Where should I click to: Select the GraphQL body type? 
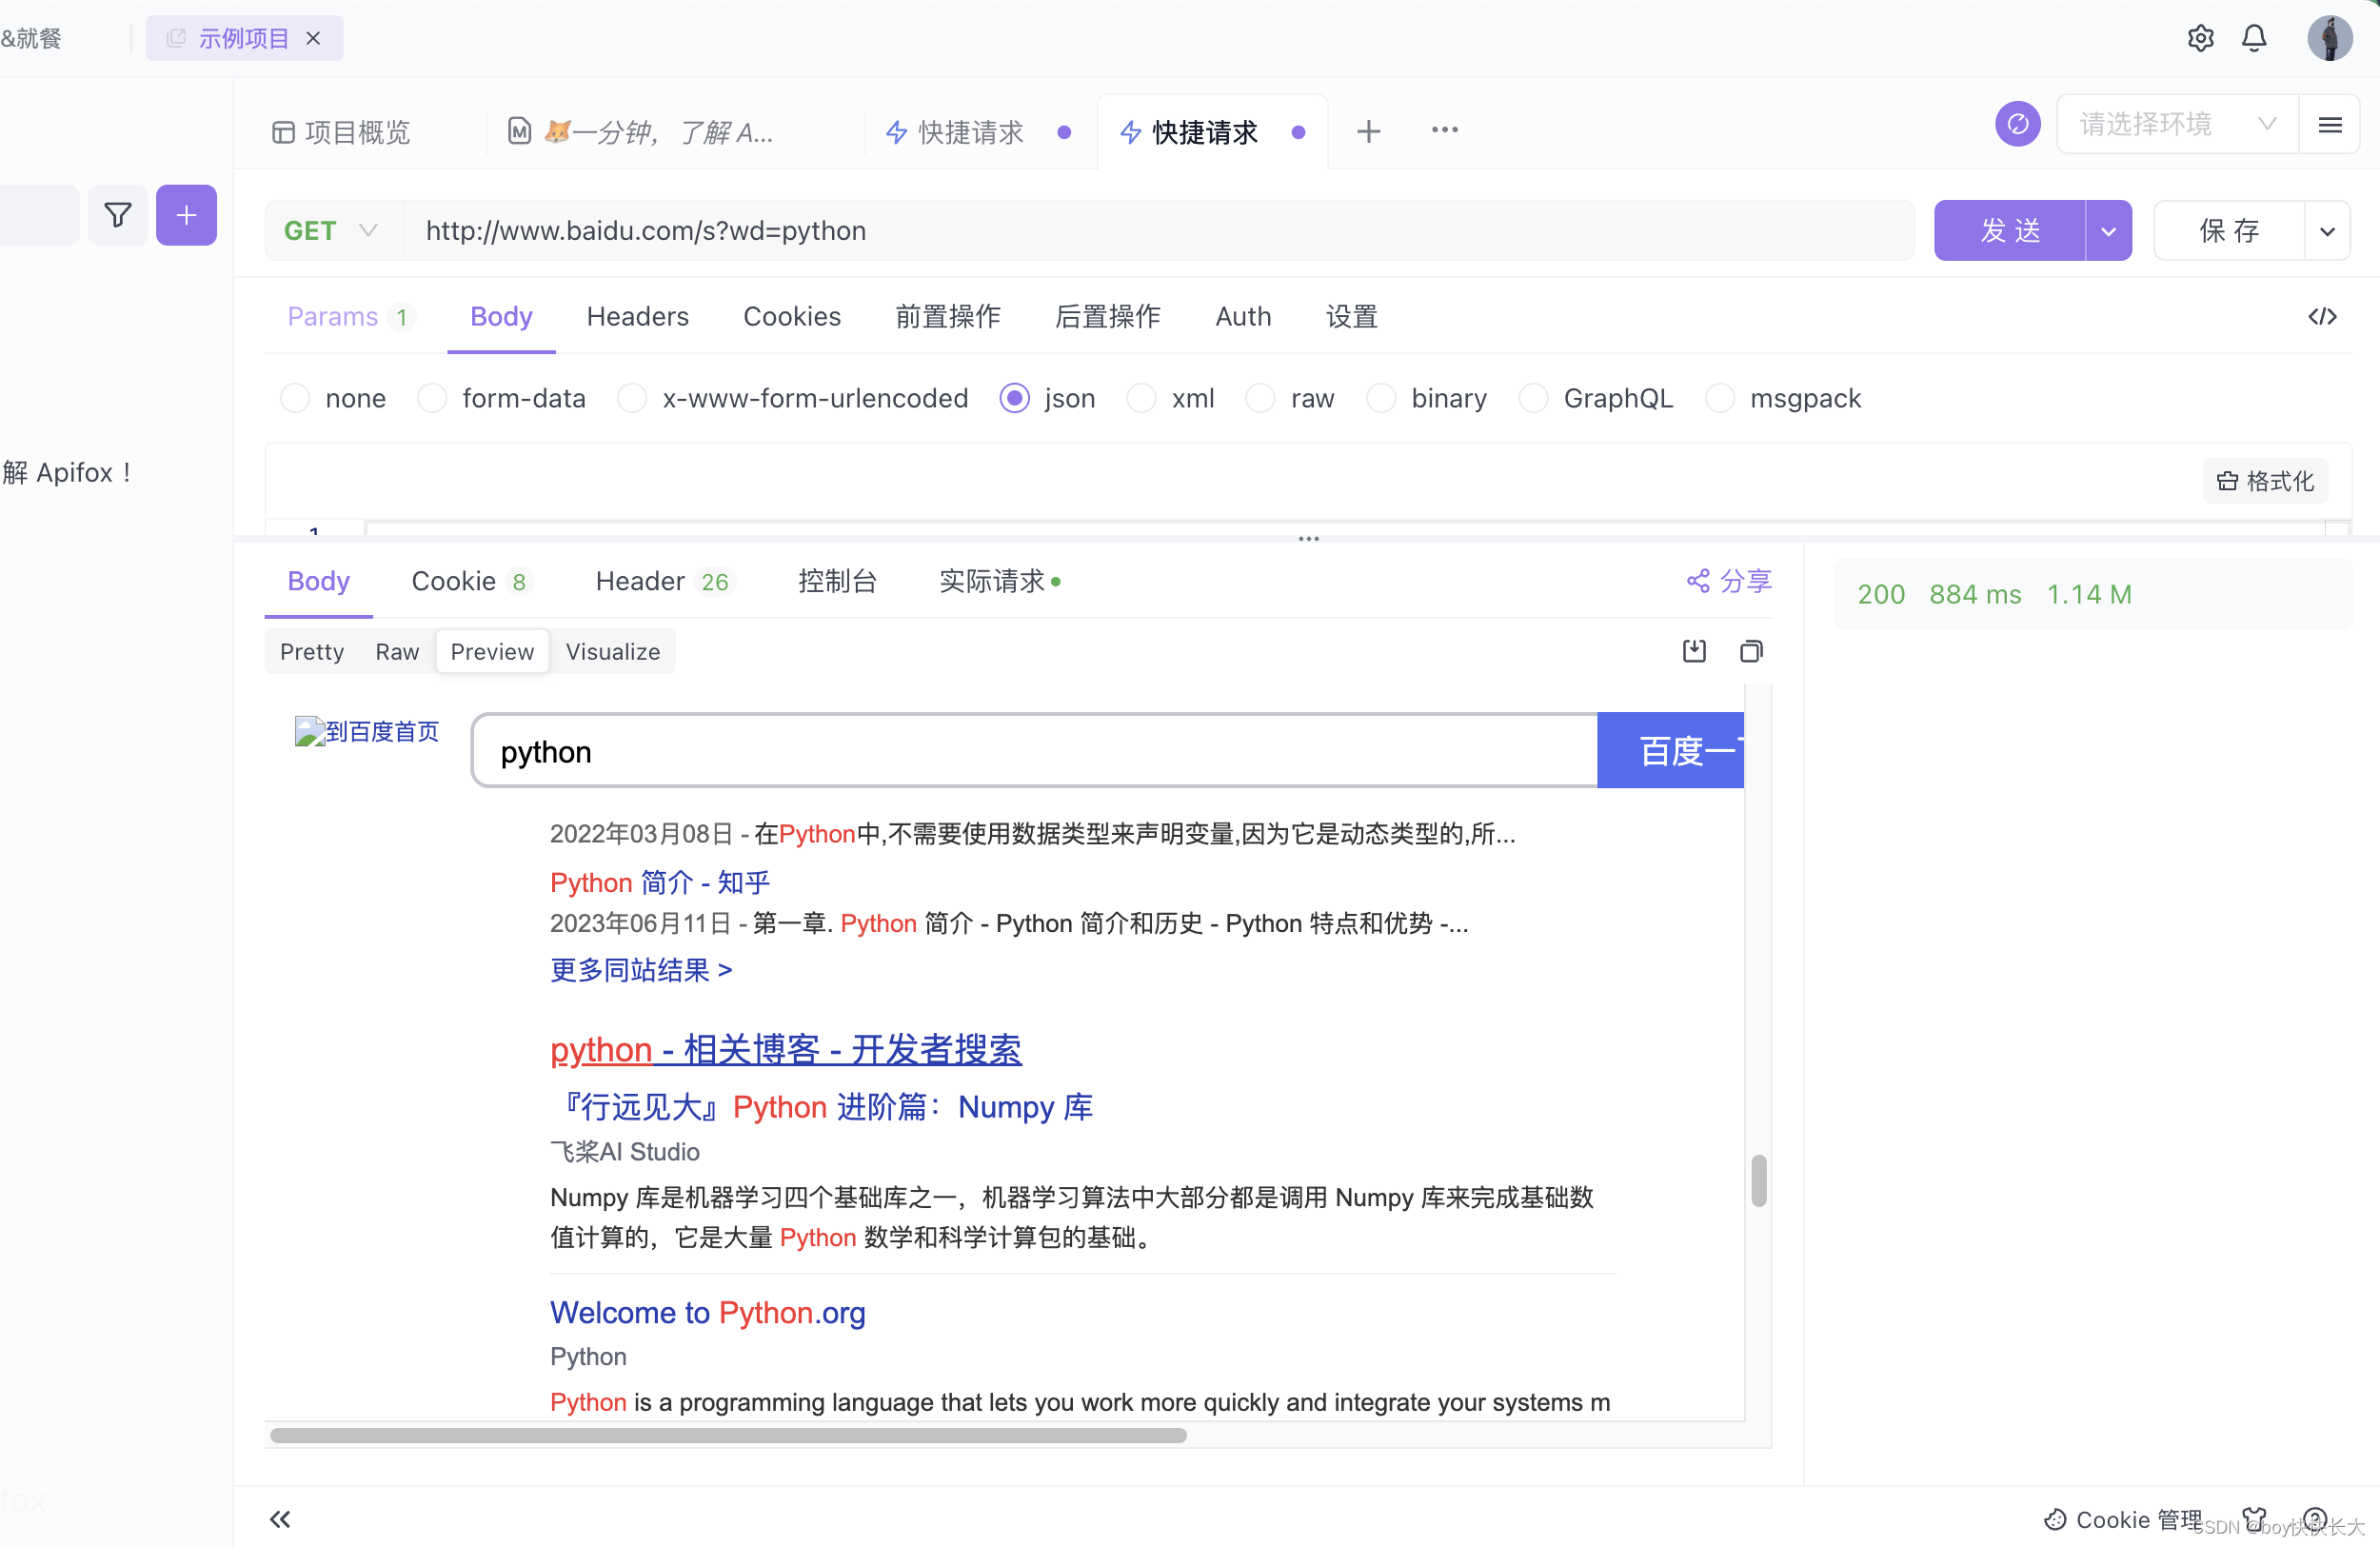click(1595, 398)
